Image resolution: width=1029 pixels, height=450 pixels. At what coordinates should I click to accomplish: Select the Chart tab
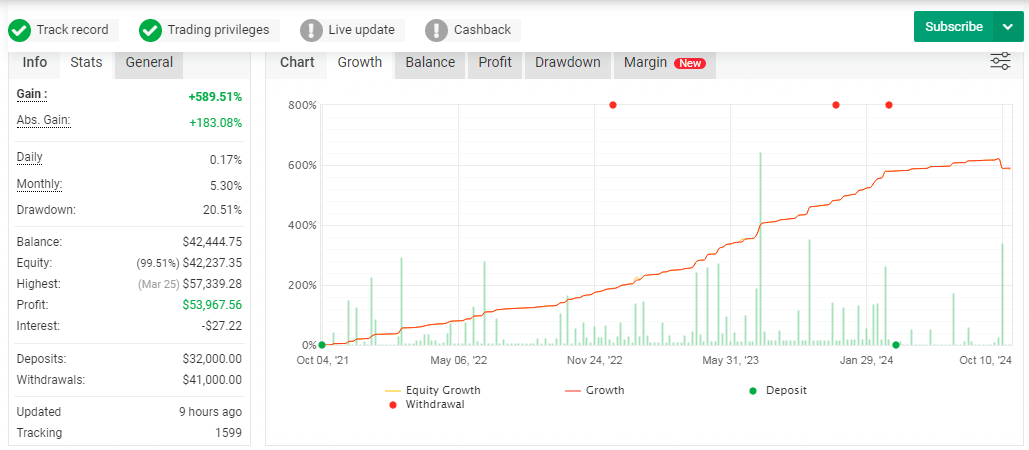pos(297,62)
